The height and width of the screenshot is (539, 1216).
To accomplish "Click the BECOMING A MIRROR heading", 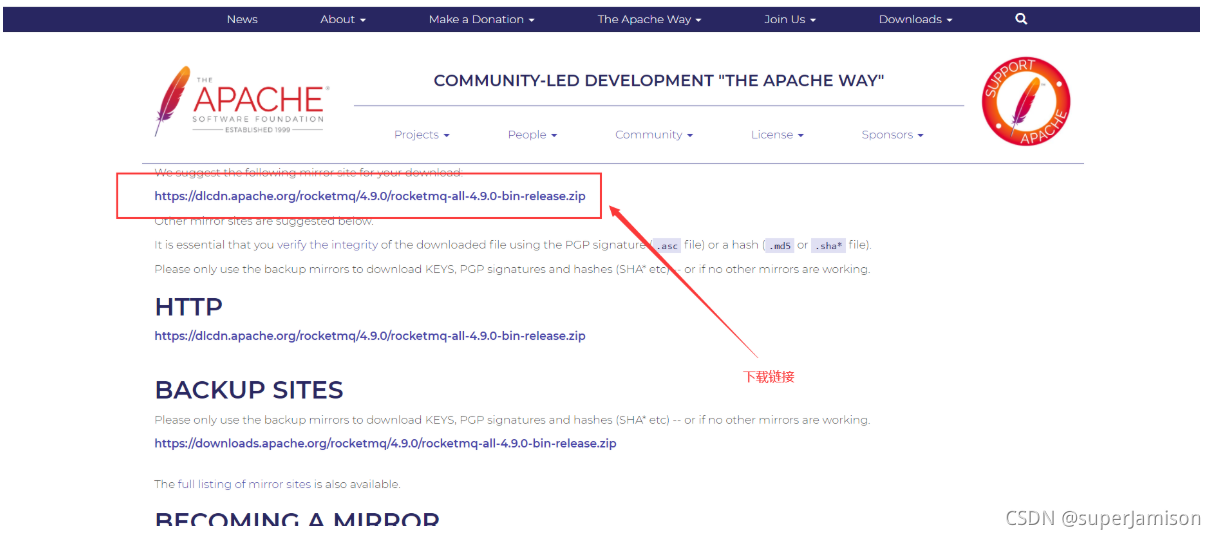I will click(x=297, y=521).
